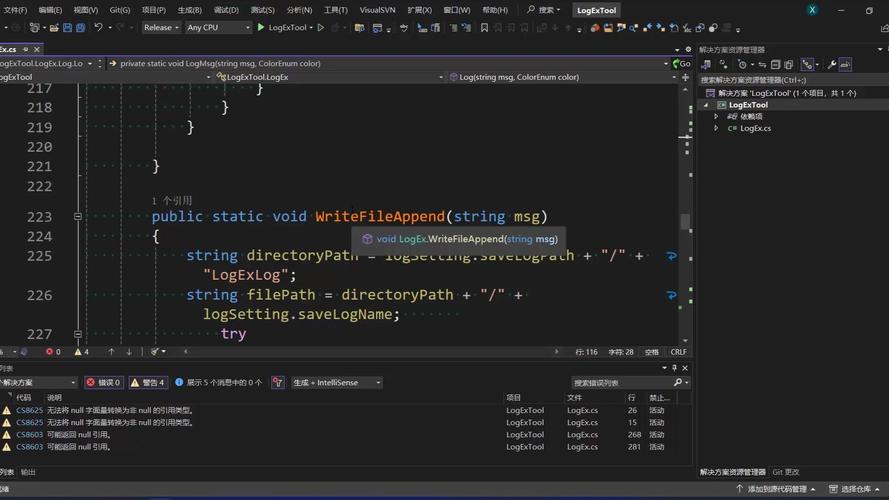Click the CRLF line ending indicator
This screenshot has height=500, width=889.
pos(678,352)
